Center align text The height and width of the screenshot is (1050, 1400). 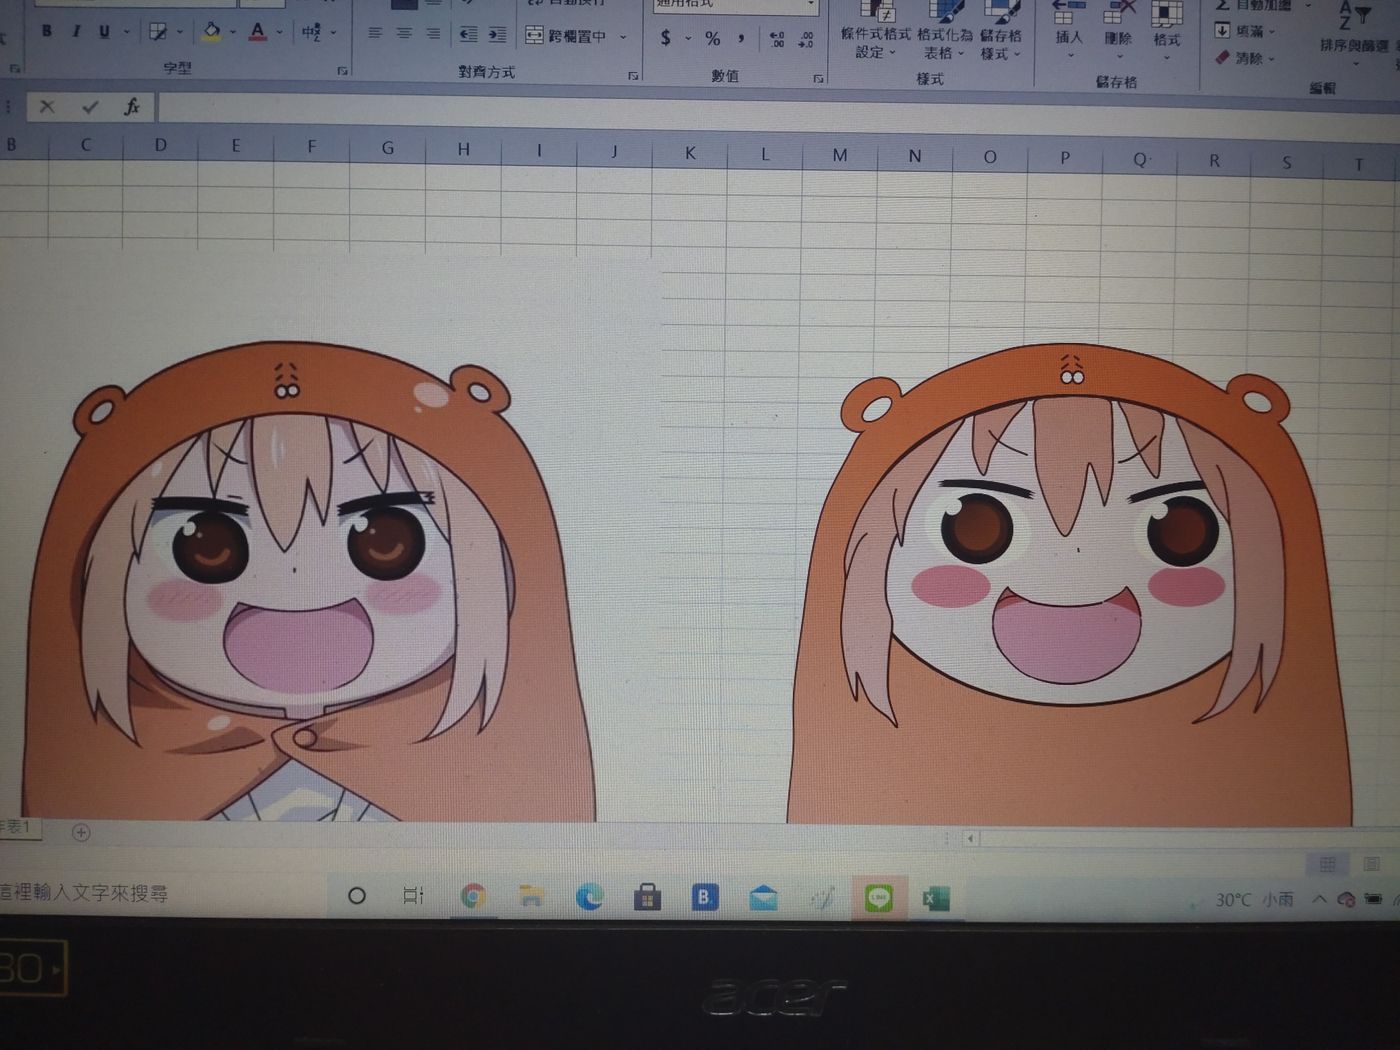(404, 33)
